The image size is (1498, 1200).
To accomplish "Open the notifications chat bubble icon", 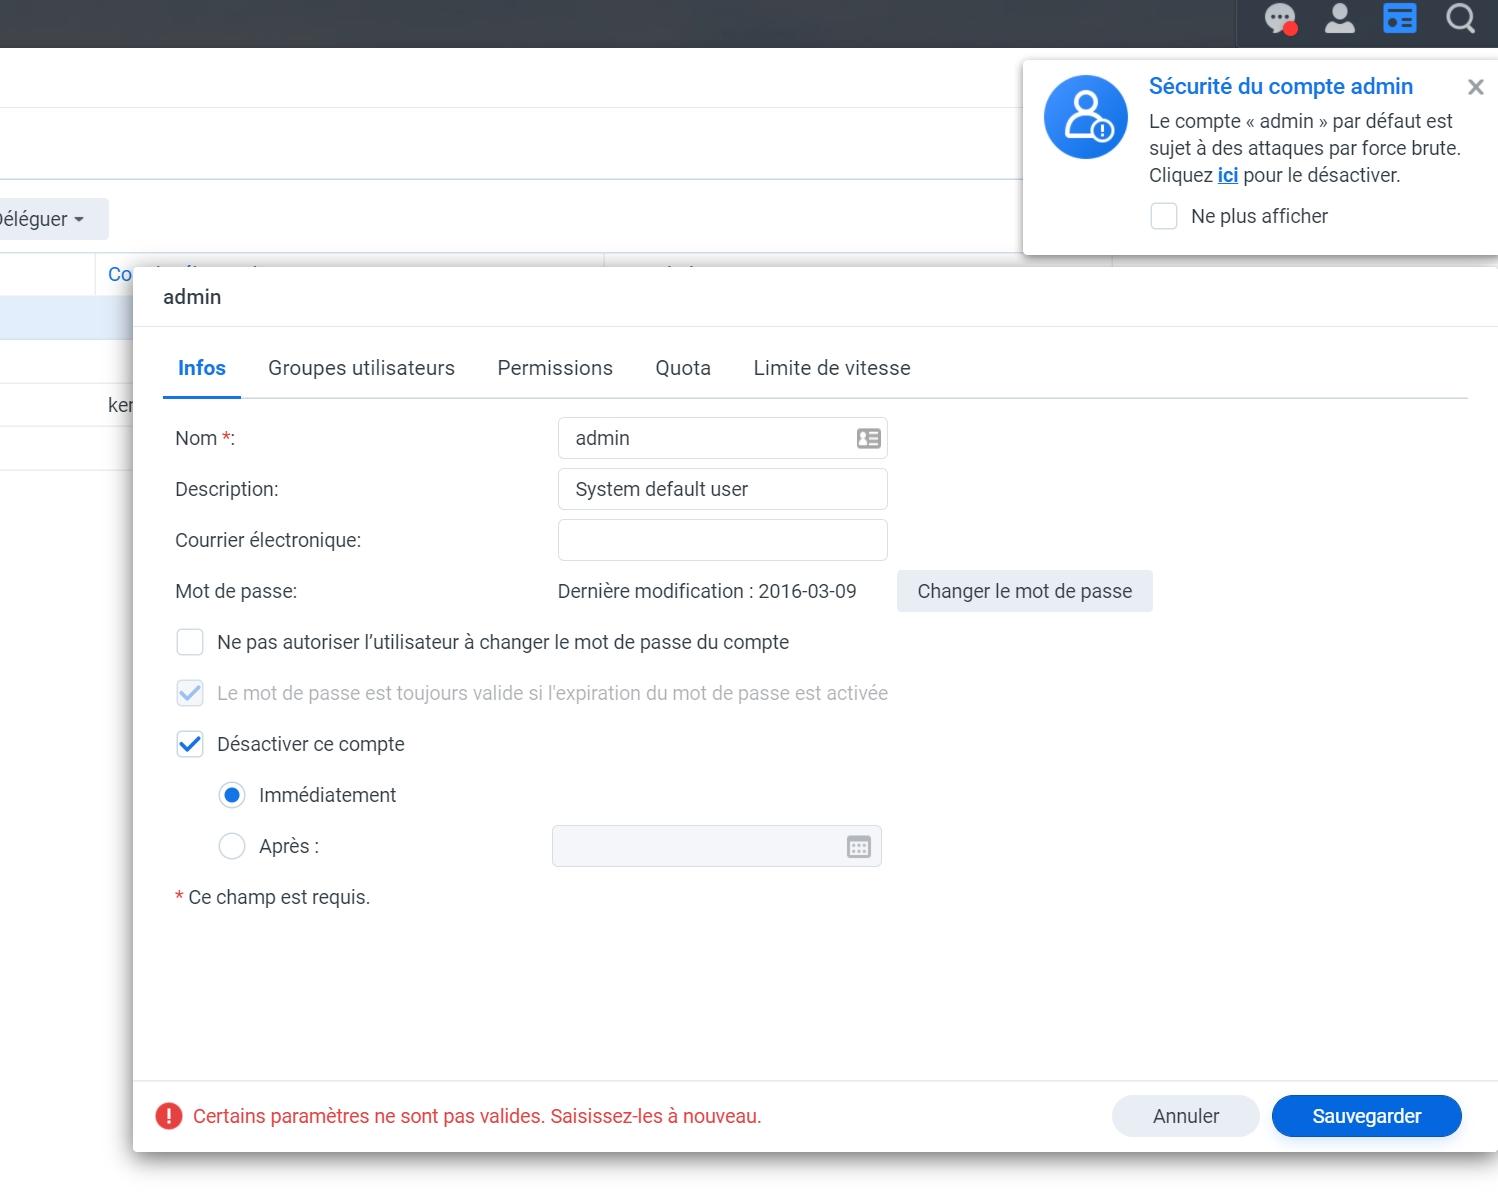I will coord(1280,19).
